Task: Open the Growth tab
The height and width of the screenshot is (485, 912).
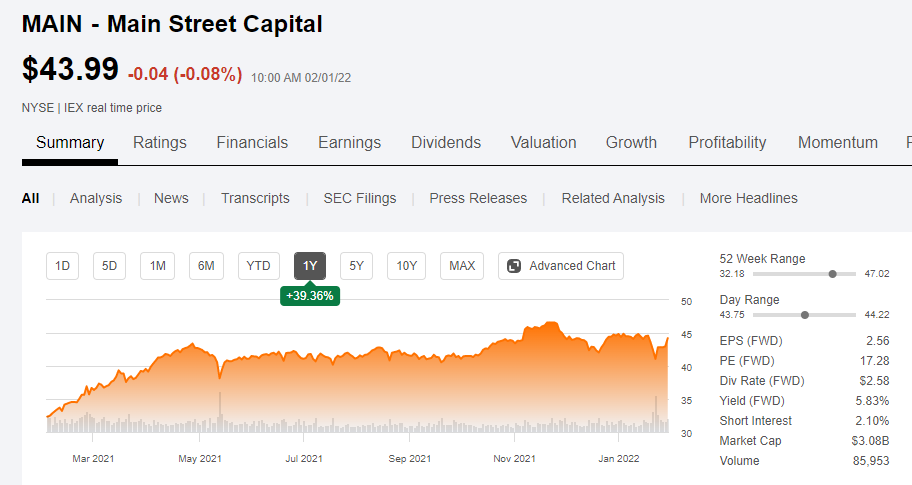Action: (x=632, y=142)
